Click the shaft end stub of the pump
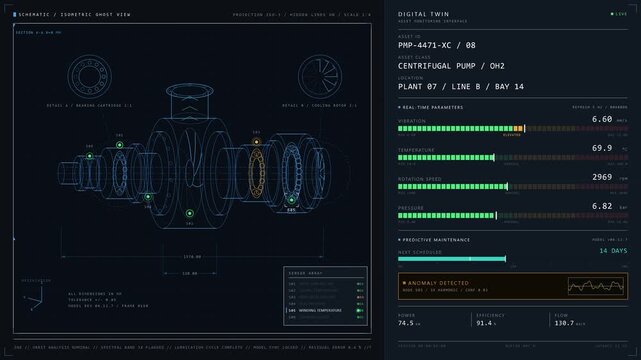 pos(68,173)
